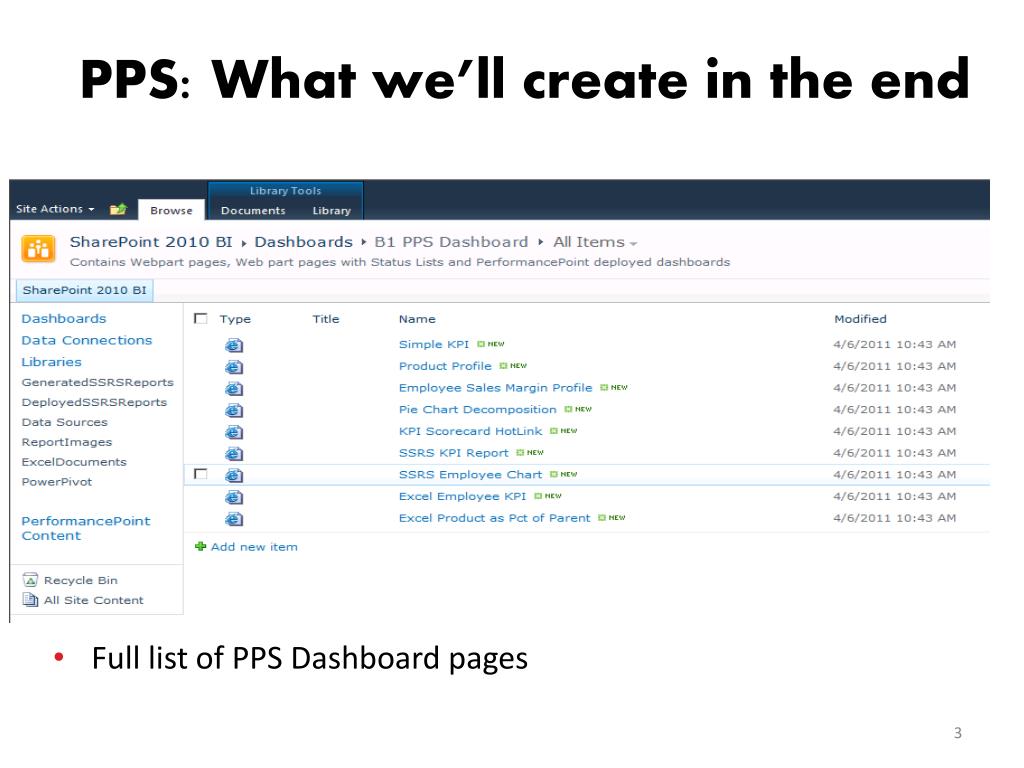Image resolution: width=1024 pixels, height=768 pixels.
Task: Click the Recycle Bin icon
Action: click(30, 579)
